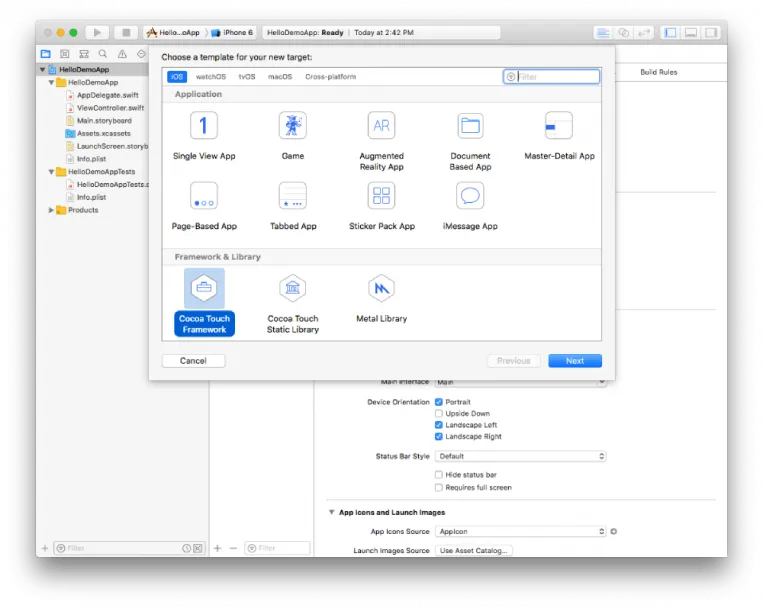Show the Standard editor
The width and height of the screenshot is (763, 608).
(x=603, y=33)
